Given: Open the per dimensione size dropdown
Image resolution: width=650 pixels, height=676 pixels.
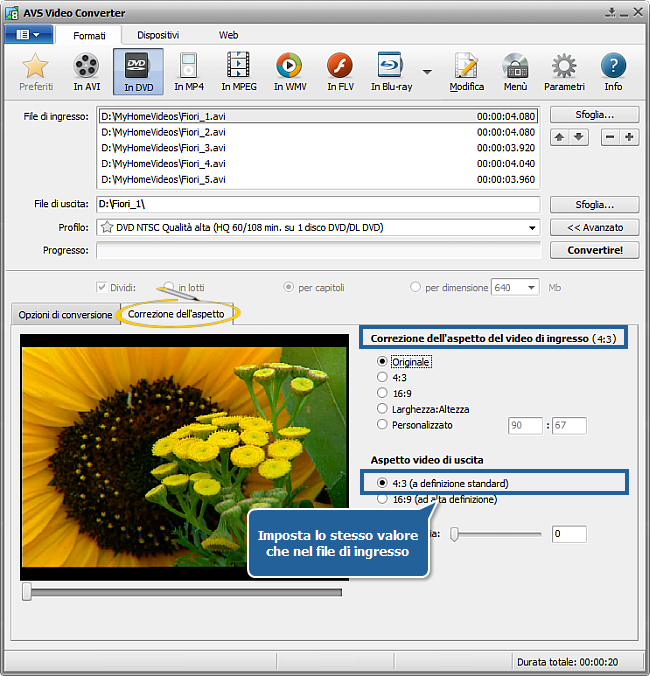Looking at the screenshot, I should (x=530, y=288).
